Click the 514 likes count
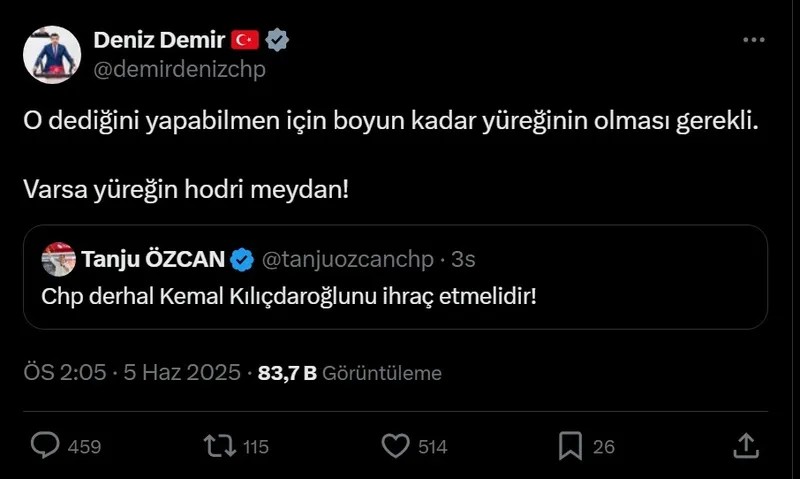800x479 pixels. 432,447
